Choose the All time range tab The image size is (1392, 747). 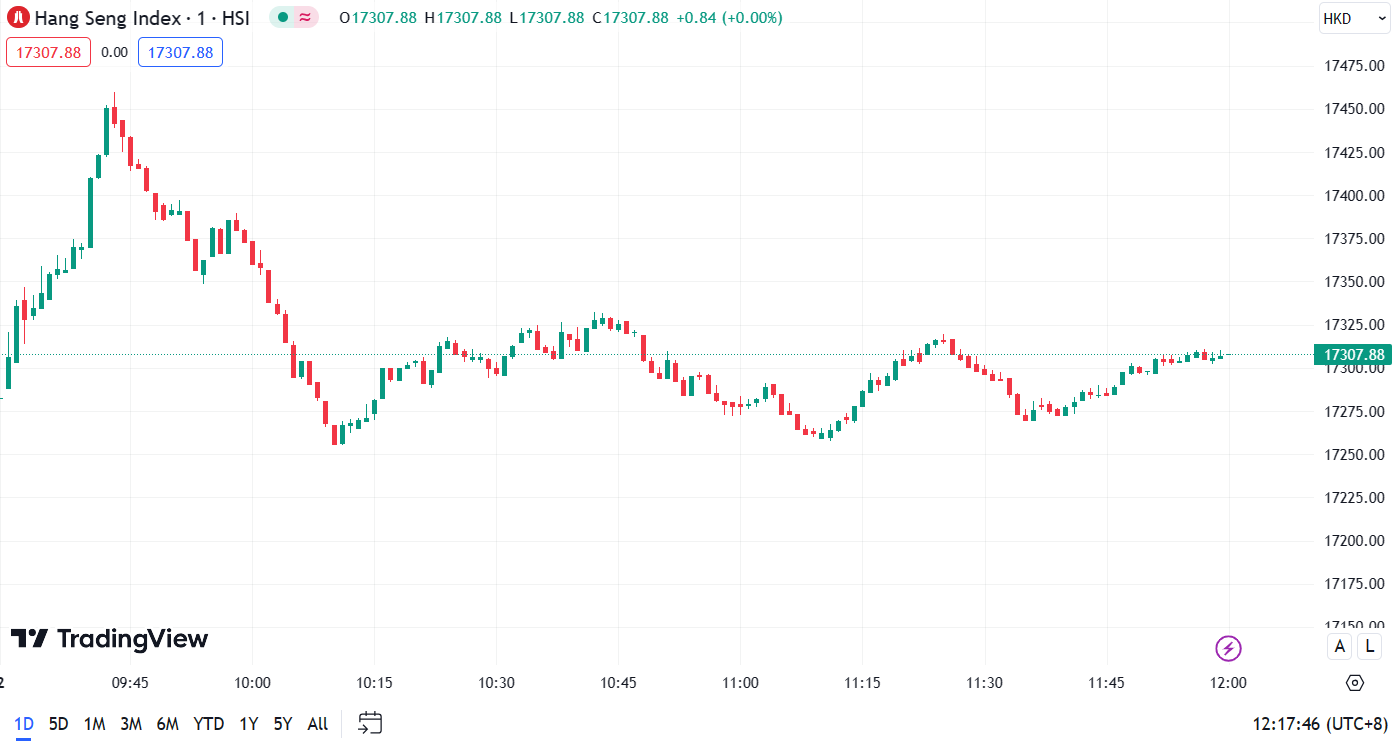pos(317,724)
